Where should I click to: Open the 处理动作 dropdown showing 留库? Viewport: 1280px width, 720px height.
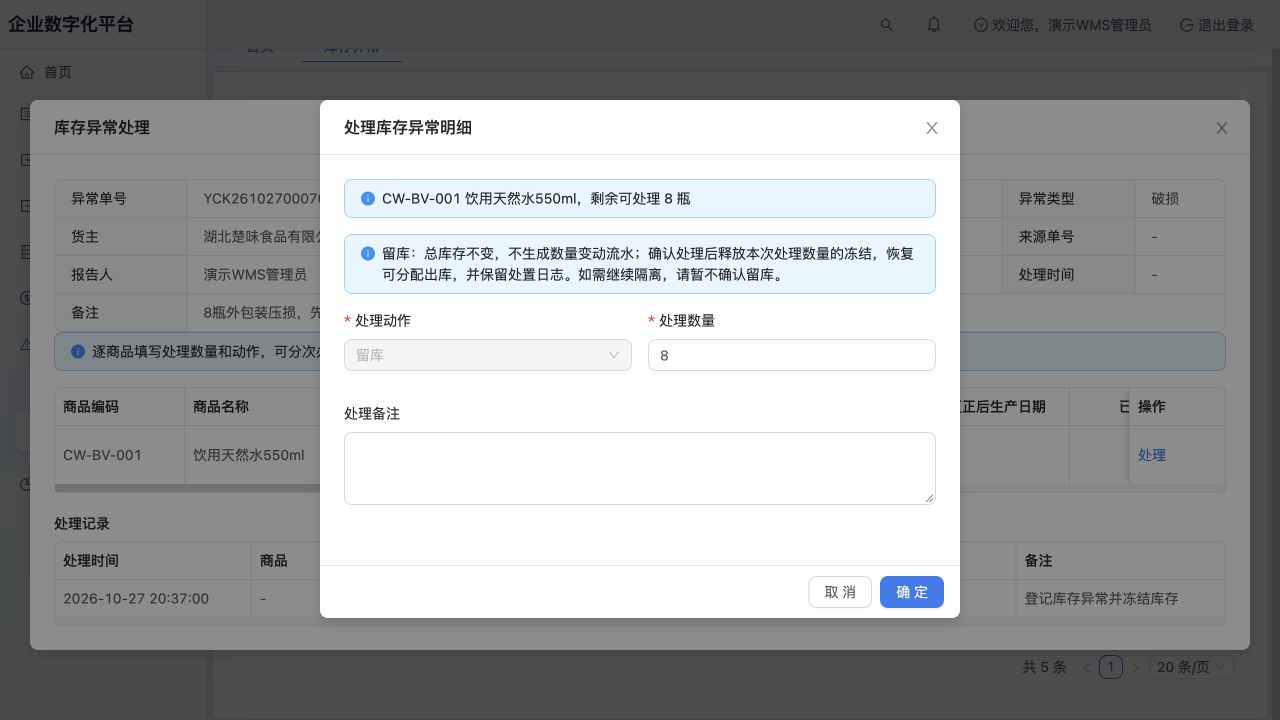pyautogui.click(x=488, y=355)
